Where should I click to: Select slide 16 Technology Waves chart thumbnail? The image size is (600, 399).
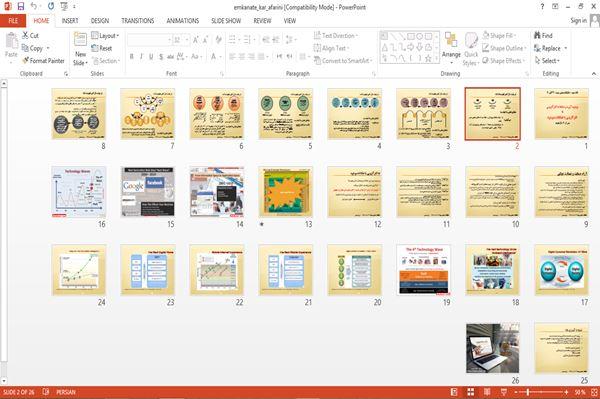point(79,192)
